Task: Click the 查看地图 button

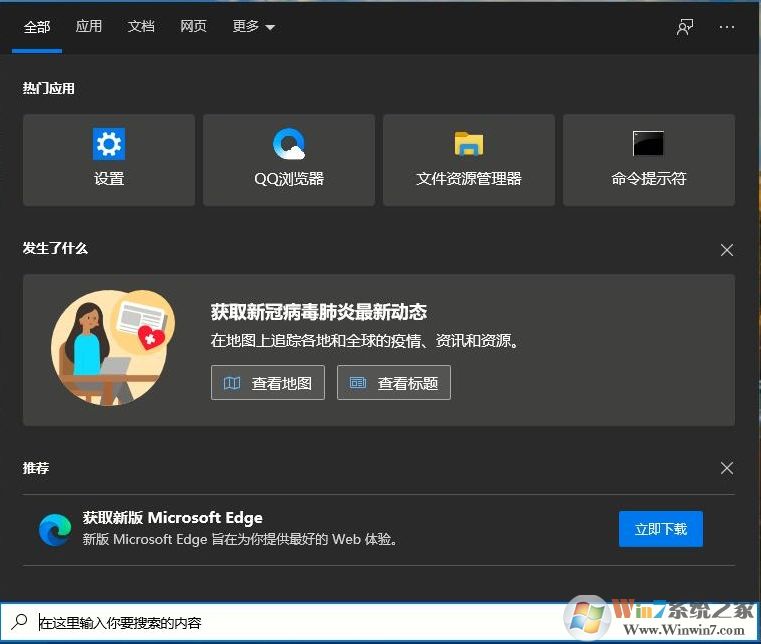Action: 268,383
